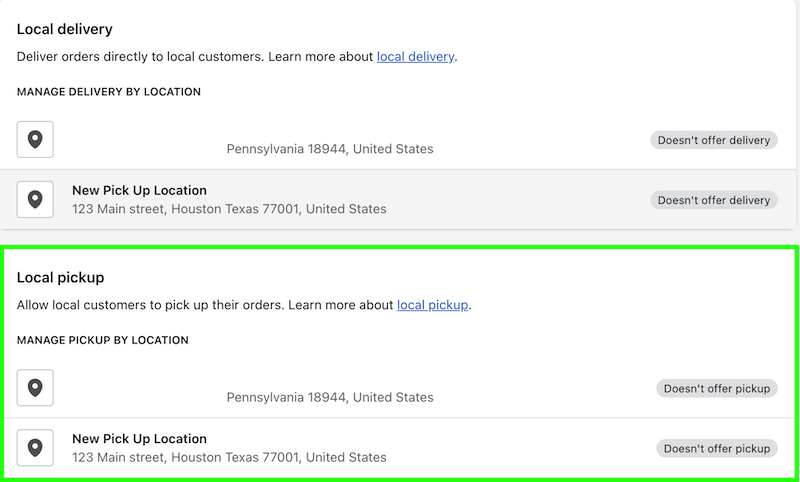Click the "Manage delivery by location" label
Screen dimensions: 800x482
(x=109, y=92)
